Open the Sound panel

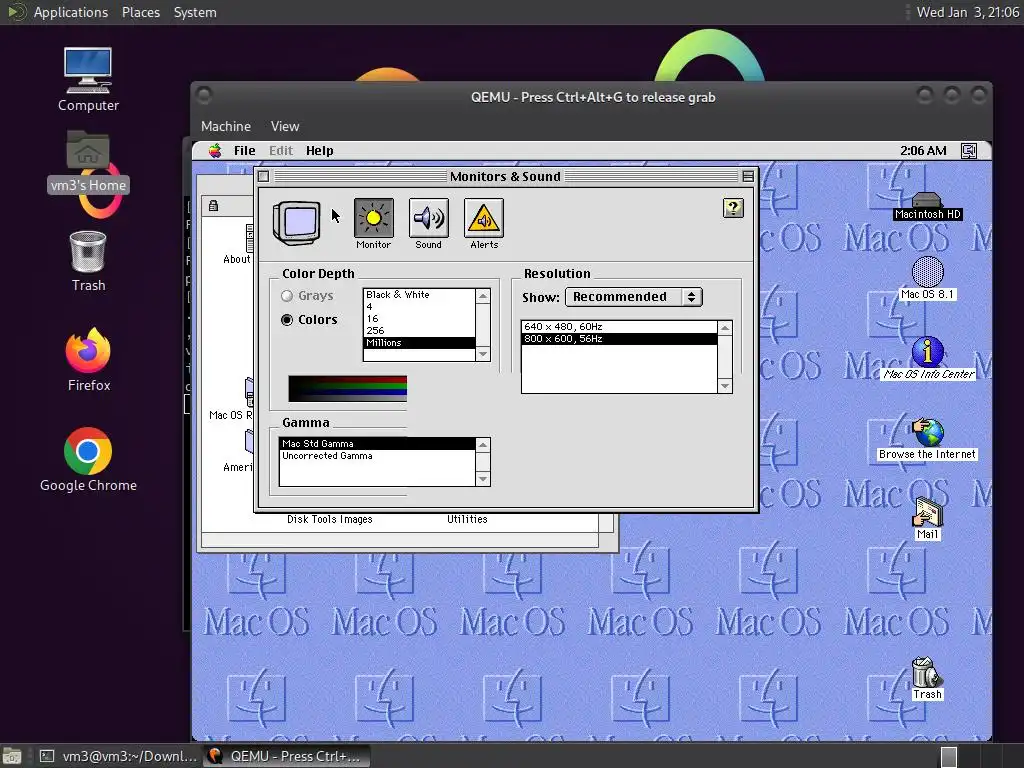(x=428, y=218)
